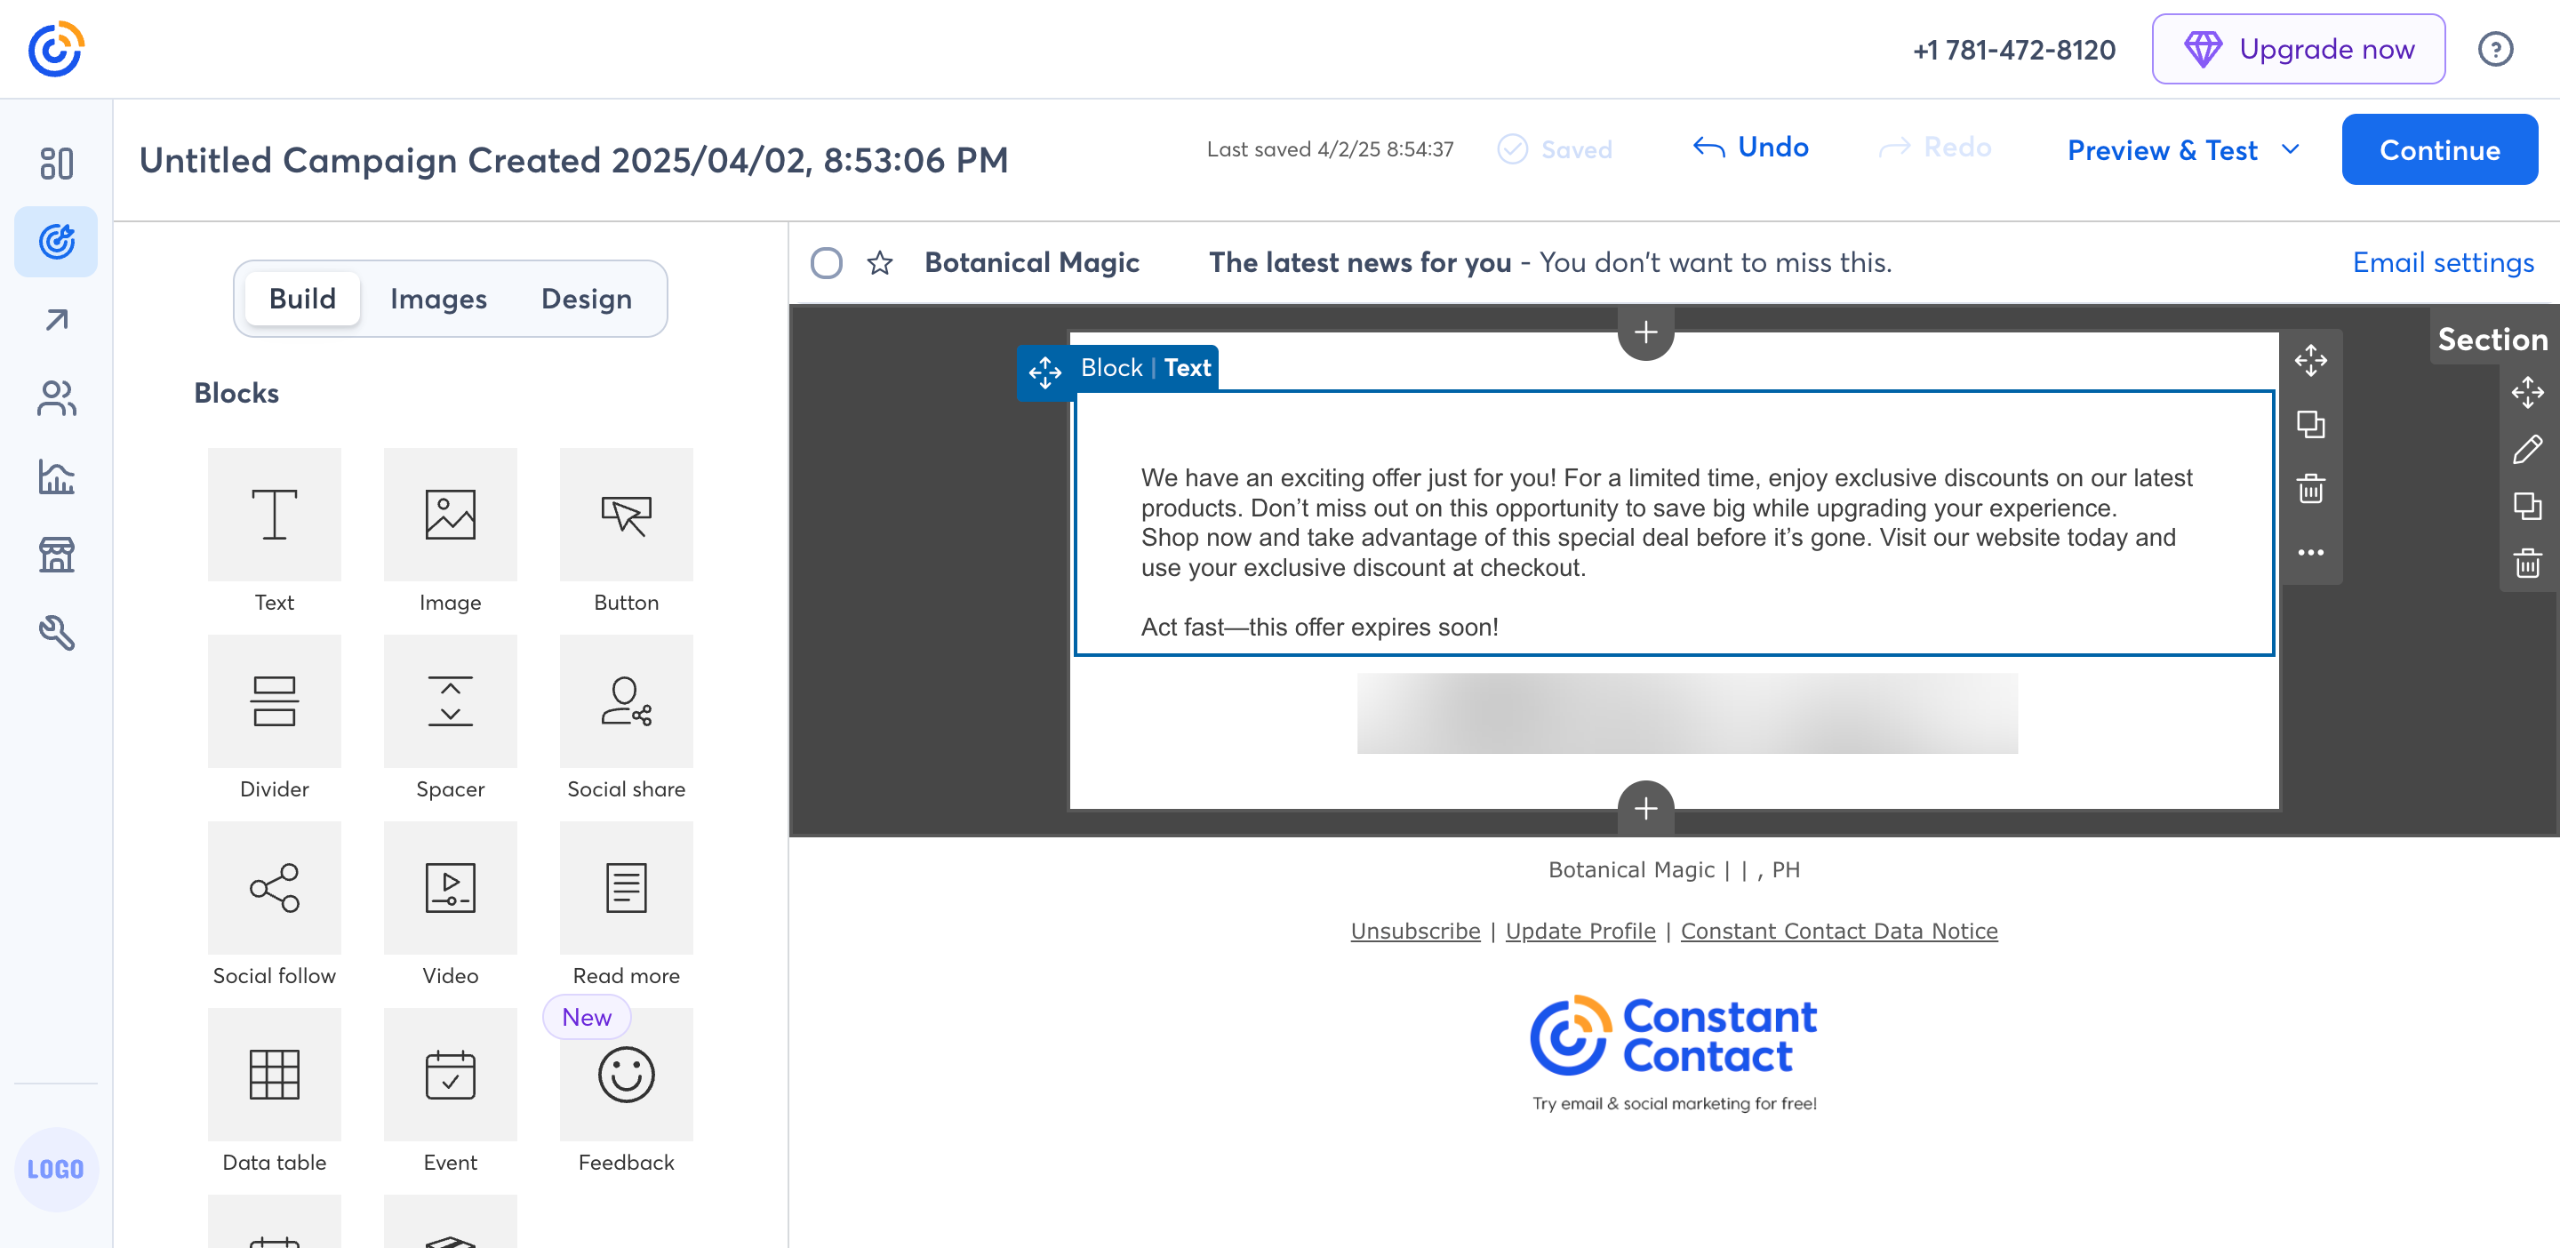This screenshot has width=2560, height=1248.
Task: Toggle the star next to Botanical Magic
Action: coord(880,263)
